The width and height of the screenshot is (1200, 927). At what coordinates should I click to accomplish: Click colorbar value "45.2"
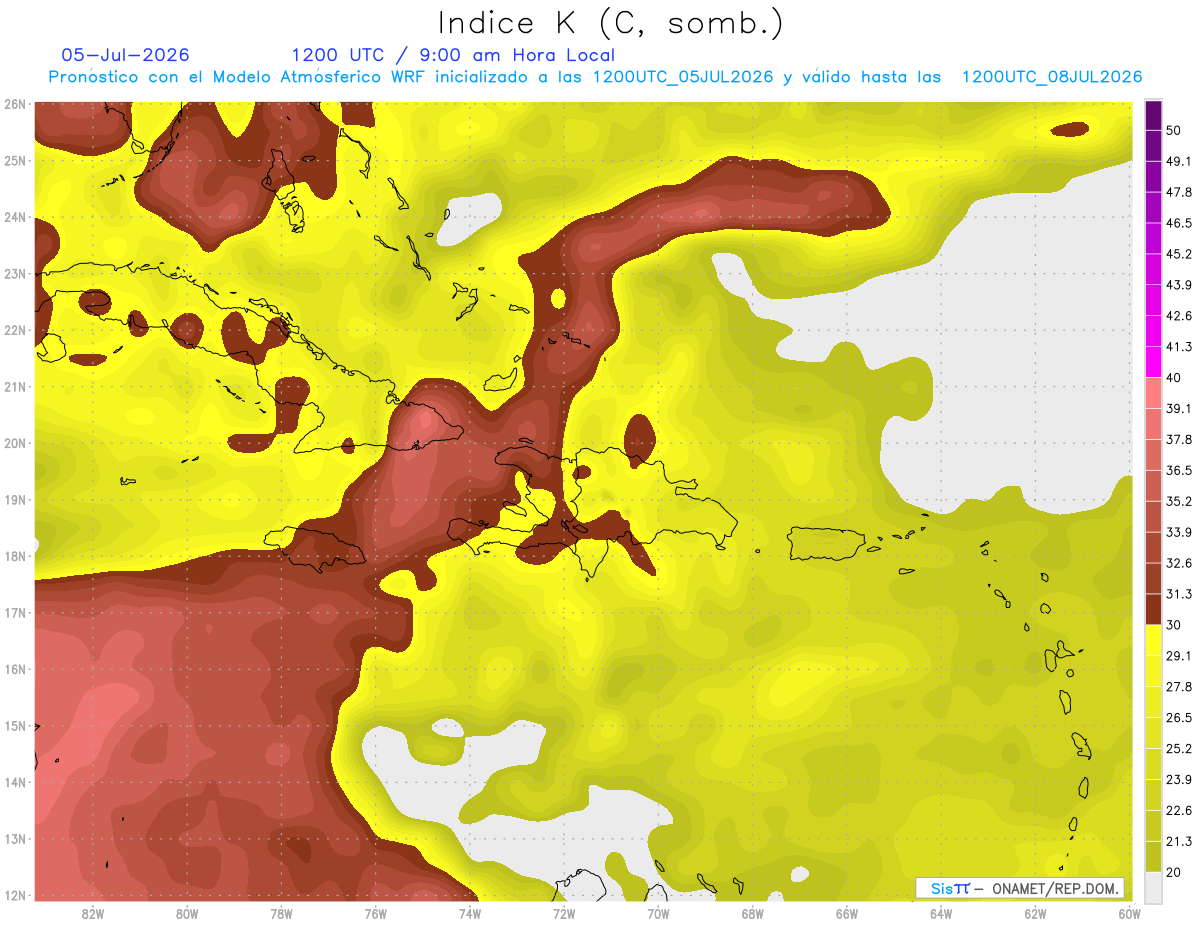tap(1179, 254)
